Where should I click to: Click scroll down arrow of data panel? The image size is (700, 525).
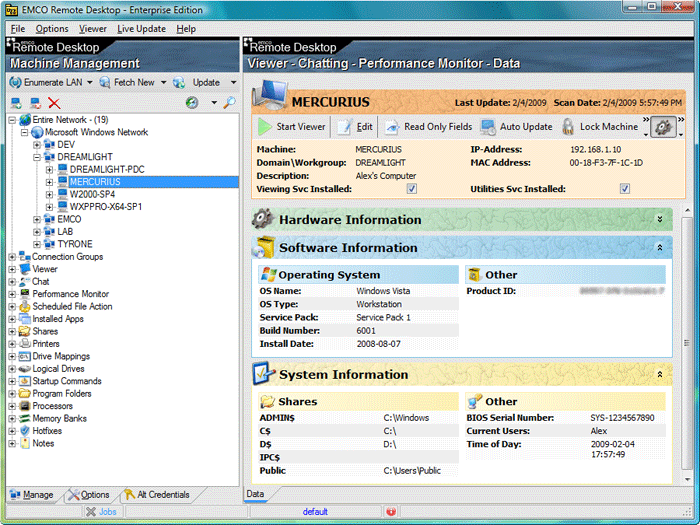(x=687, y=479)
